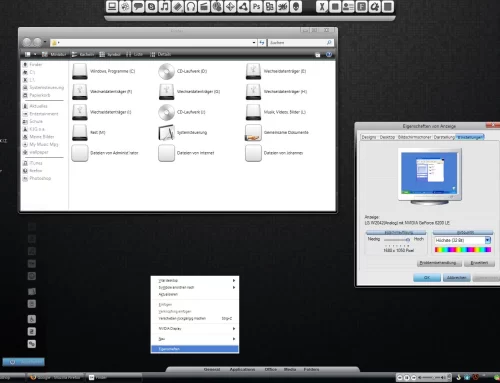The width and height of the screenshot is (500, 383).
Task: Click OK in Eigenschaften von Anzeige
Action: (427, 278)
